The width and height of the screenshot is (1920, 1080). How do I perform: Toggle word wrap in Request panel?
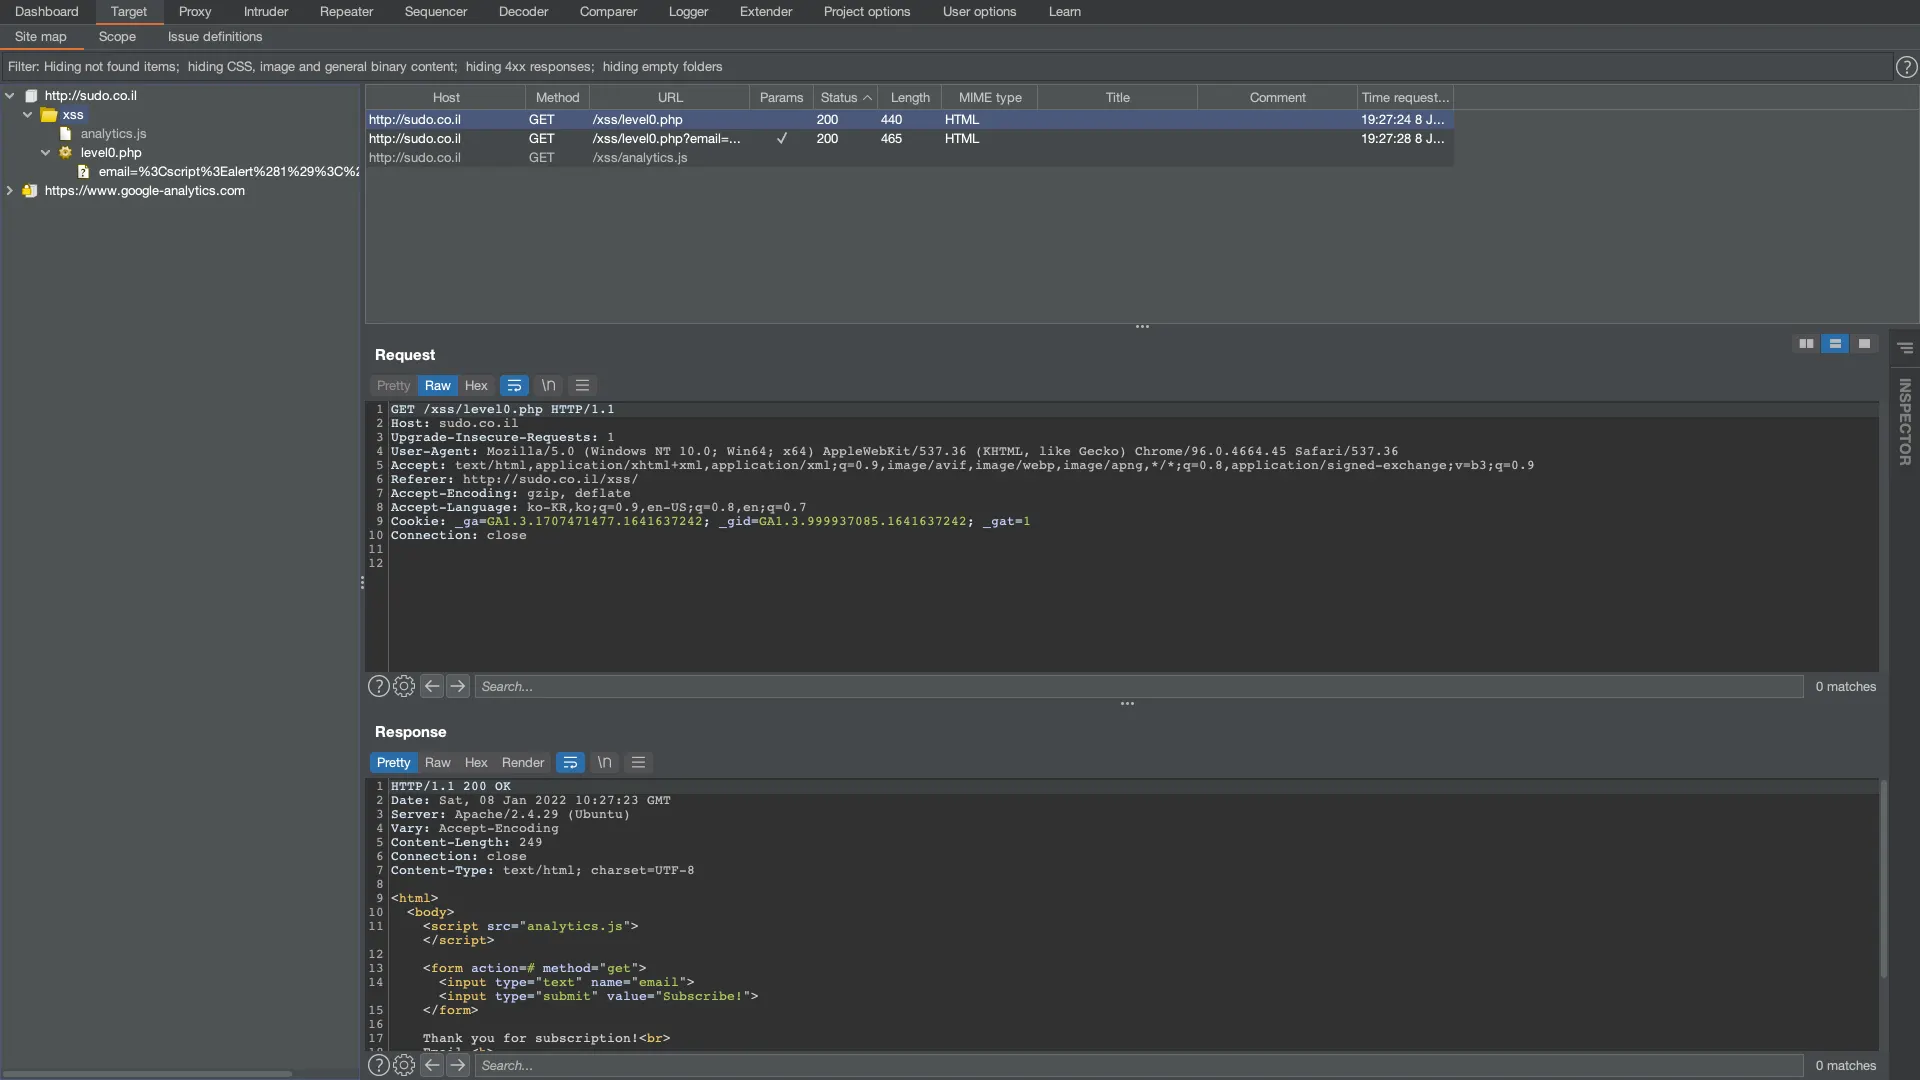pos(514,386)
